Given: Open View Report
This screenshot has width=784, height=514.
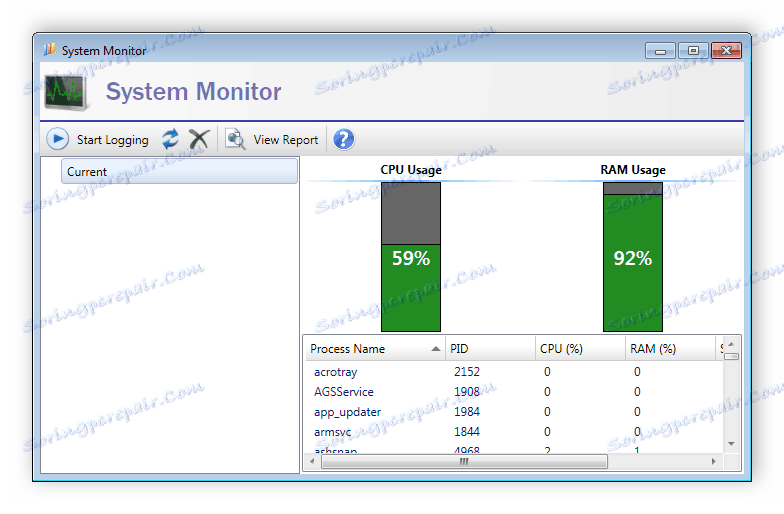Looking at the screenshot, I should (286, 140).
